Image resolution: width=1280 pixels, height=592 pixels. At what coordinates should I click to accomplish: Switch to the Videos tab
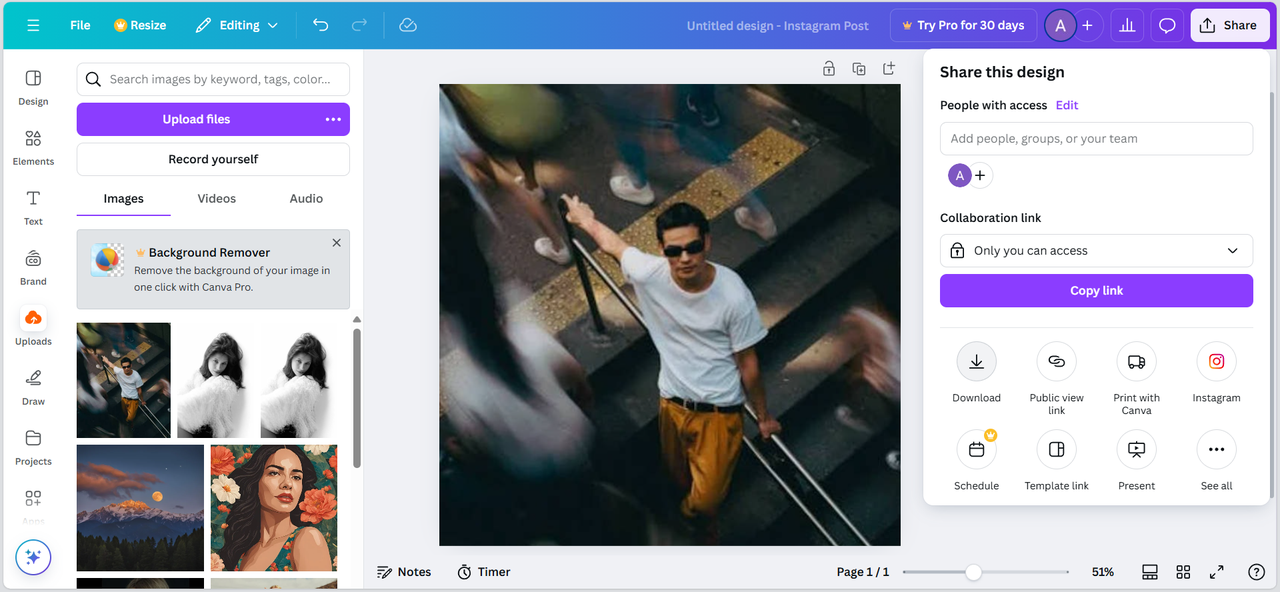[216, 199]
